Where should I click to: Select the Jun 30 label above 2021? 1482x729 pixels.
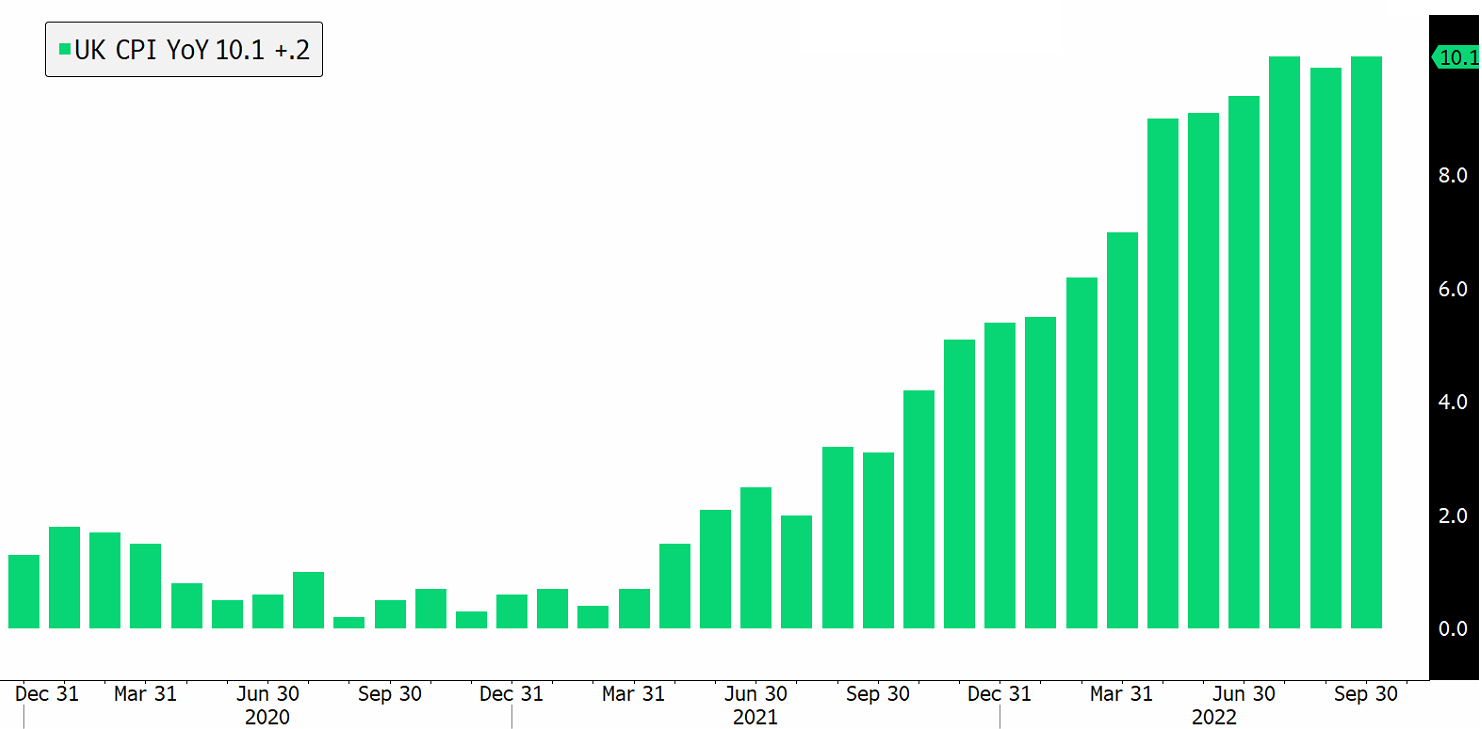click(x=756, y=694)
